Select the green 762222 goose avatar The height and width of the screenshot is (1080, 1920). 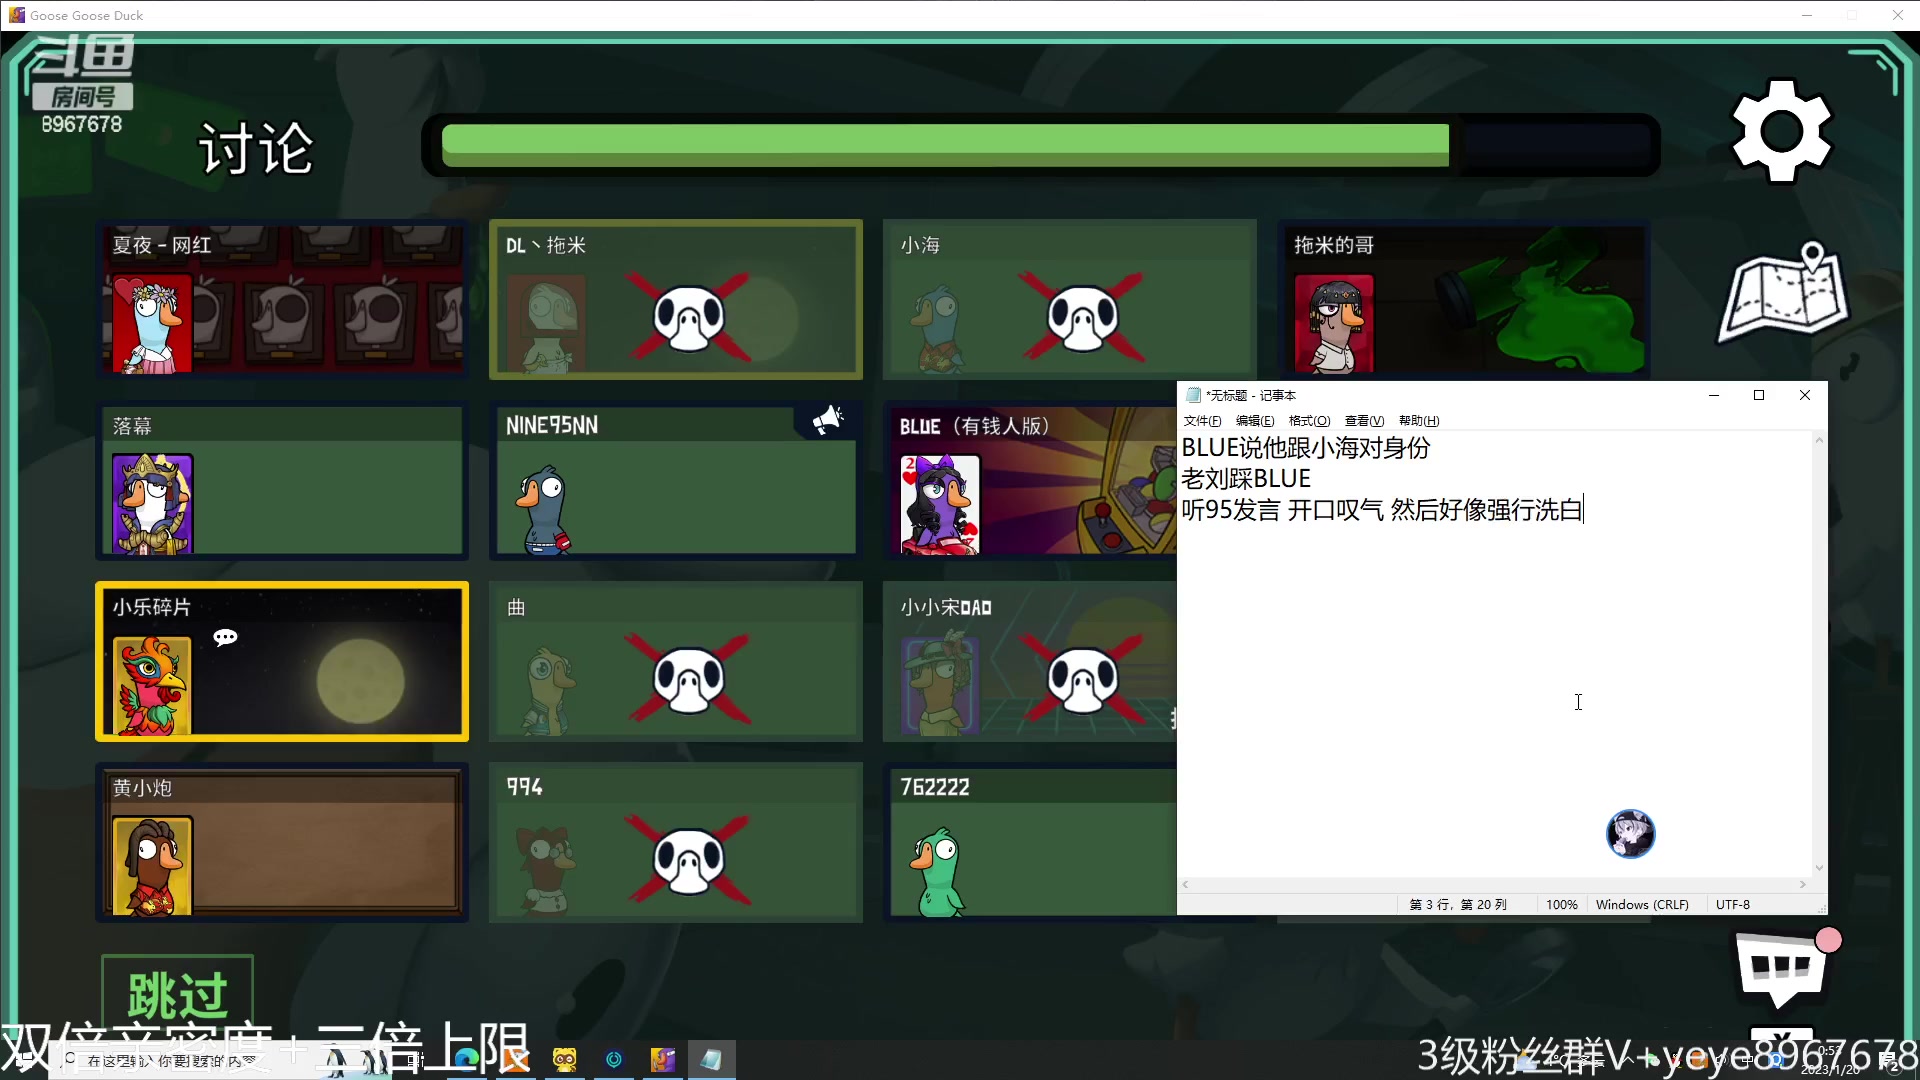click(938, 872)
